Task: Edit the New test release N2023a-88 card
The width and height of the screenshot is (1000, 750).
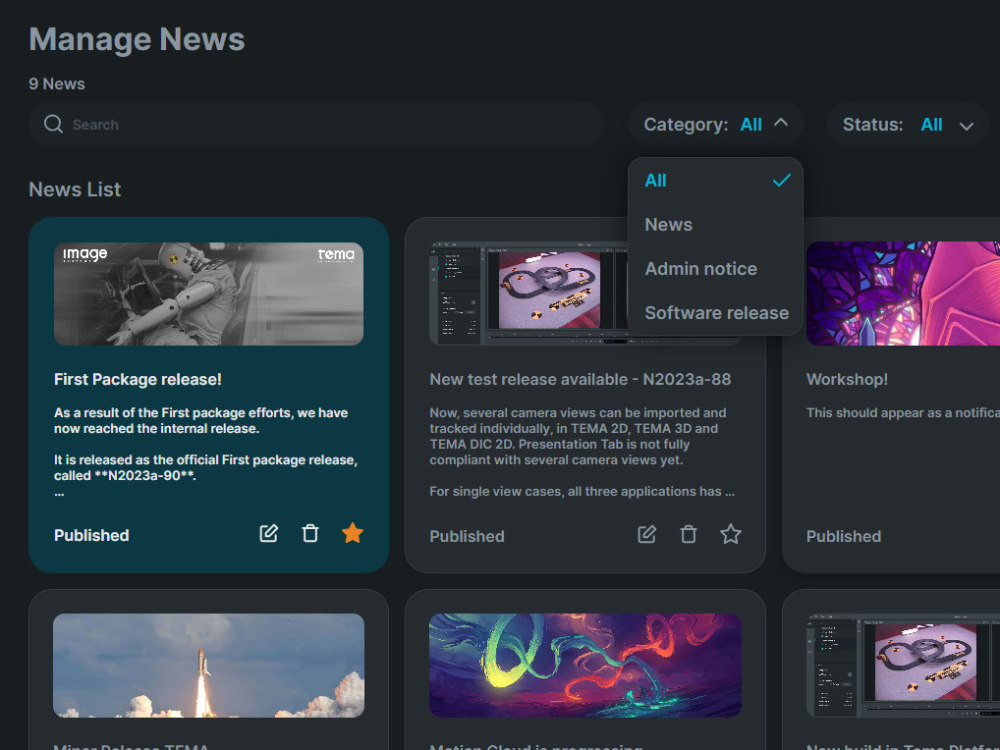Action: 647,534
